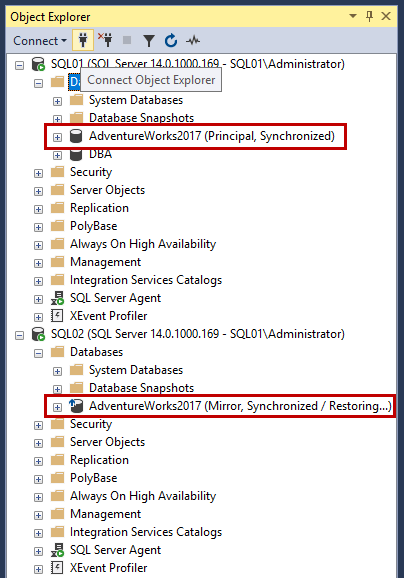The image size is (404, 578).
Task: Click the Filter funnel icon
Action: tap(149, 41)
